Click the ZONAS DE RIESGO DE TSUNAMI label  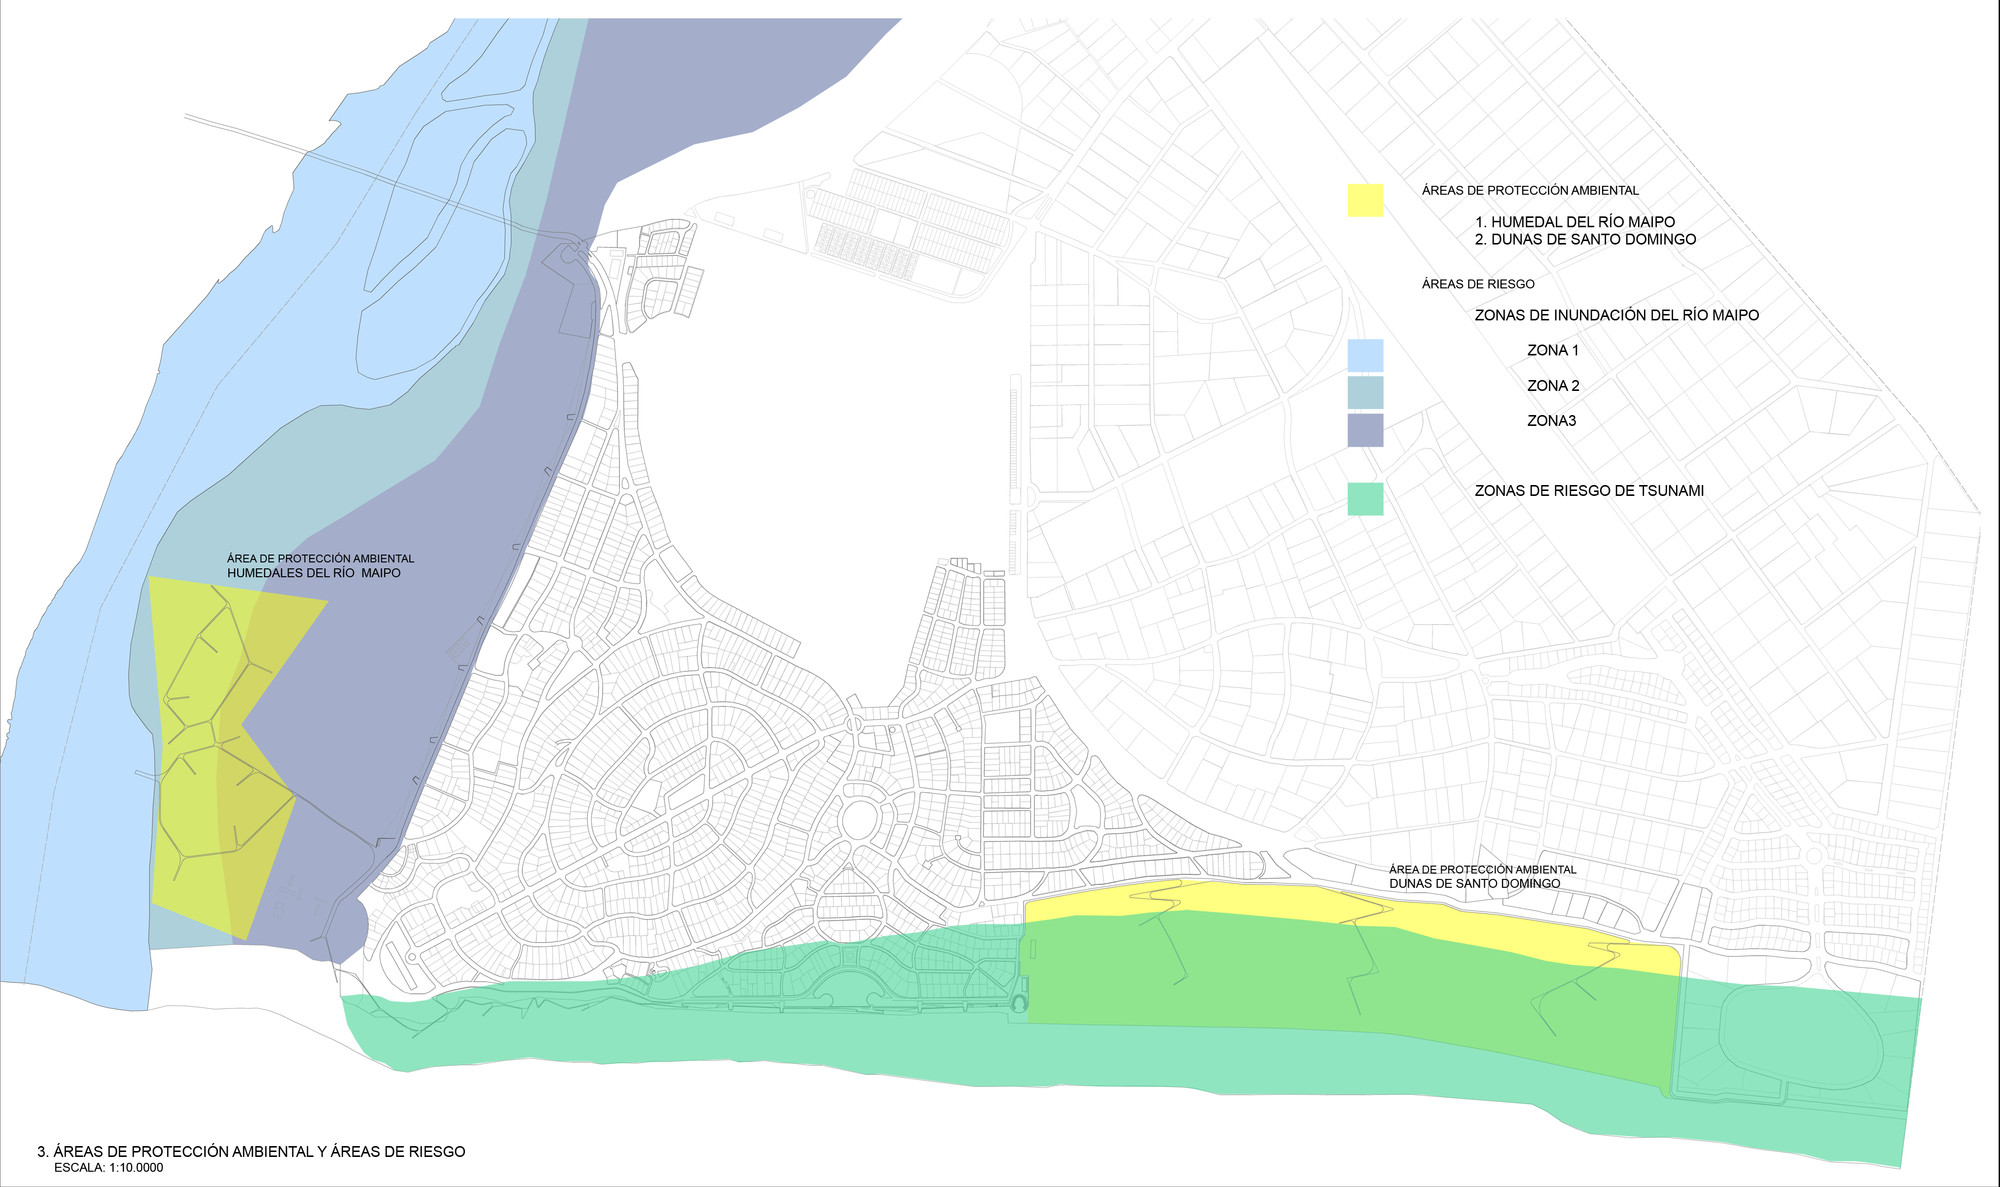(x=1589, y=491)
